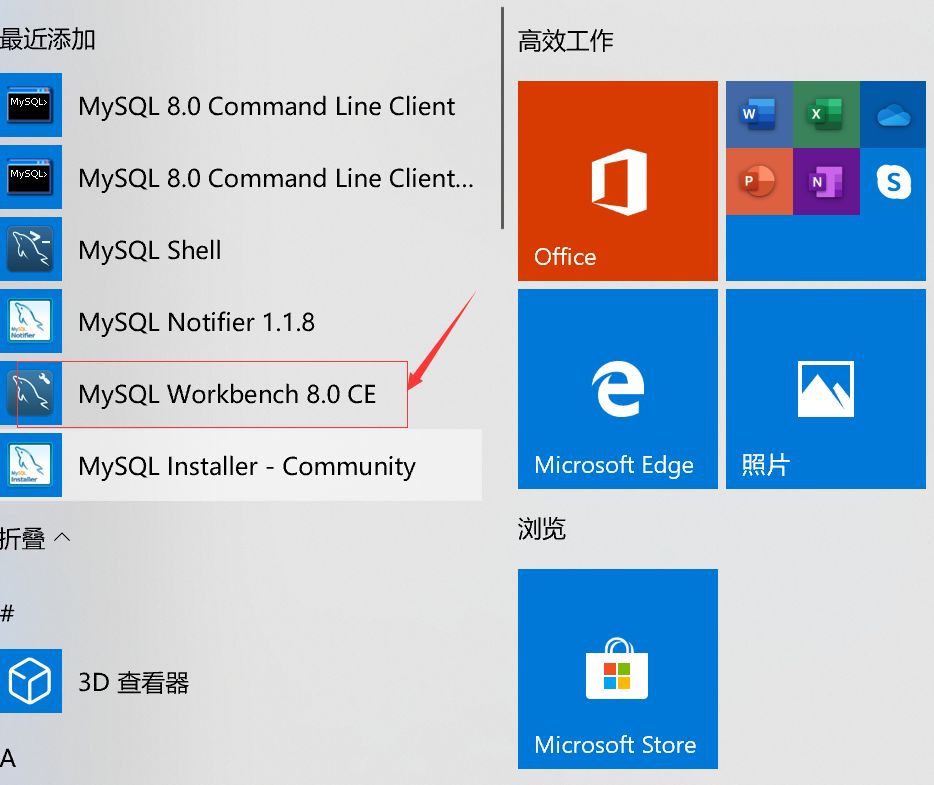This screenshot has height=785, width=934.
Task: Select the second MySQL 8.0 Command Line Client… entry
Action: tap(241, 177)
